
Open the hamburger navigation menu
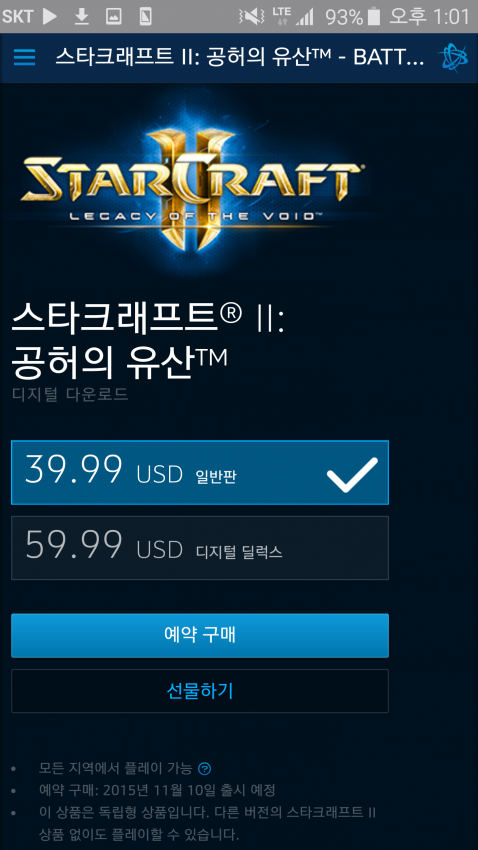(x=24, y=57)
